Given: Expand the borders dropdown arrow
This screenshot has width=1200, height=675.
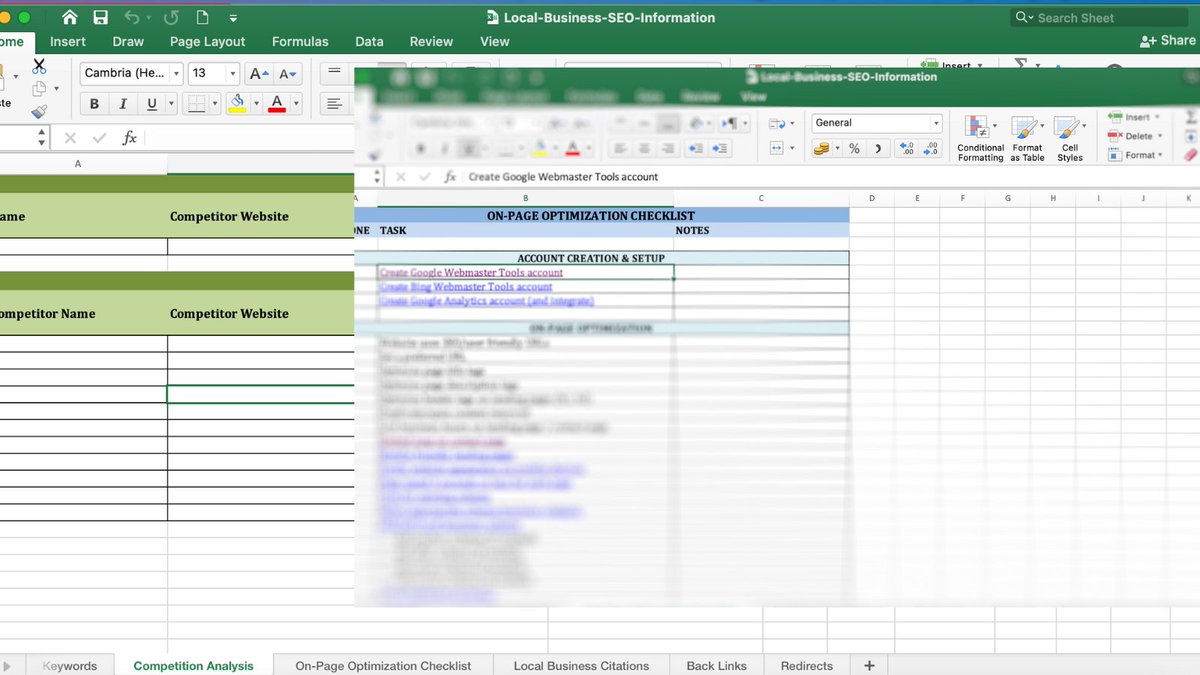Looking at the screenshot, I should [x=214, y=104].
